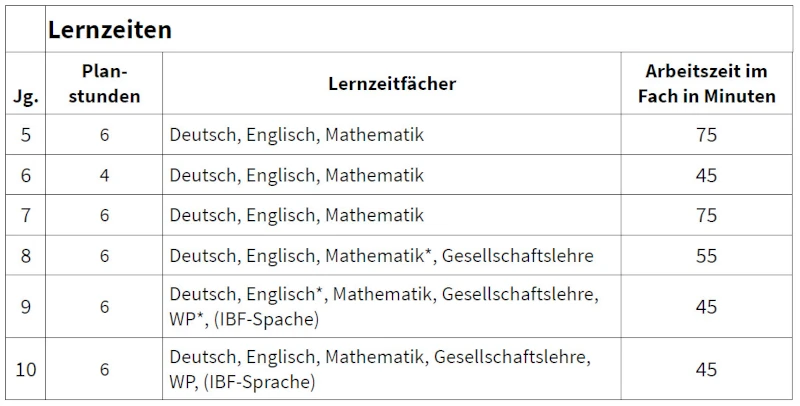This screenshot has width=800, height=406.
Task: Click the 75 minutes cell for grade 7
Action: (706, 215)
